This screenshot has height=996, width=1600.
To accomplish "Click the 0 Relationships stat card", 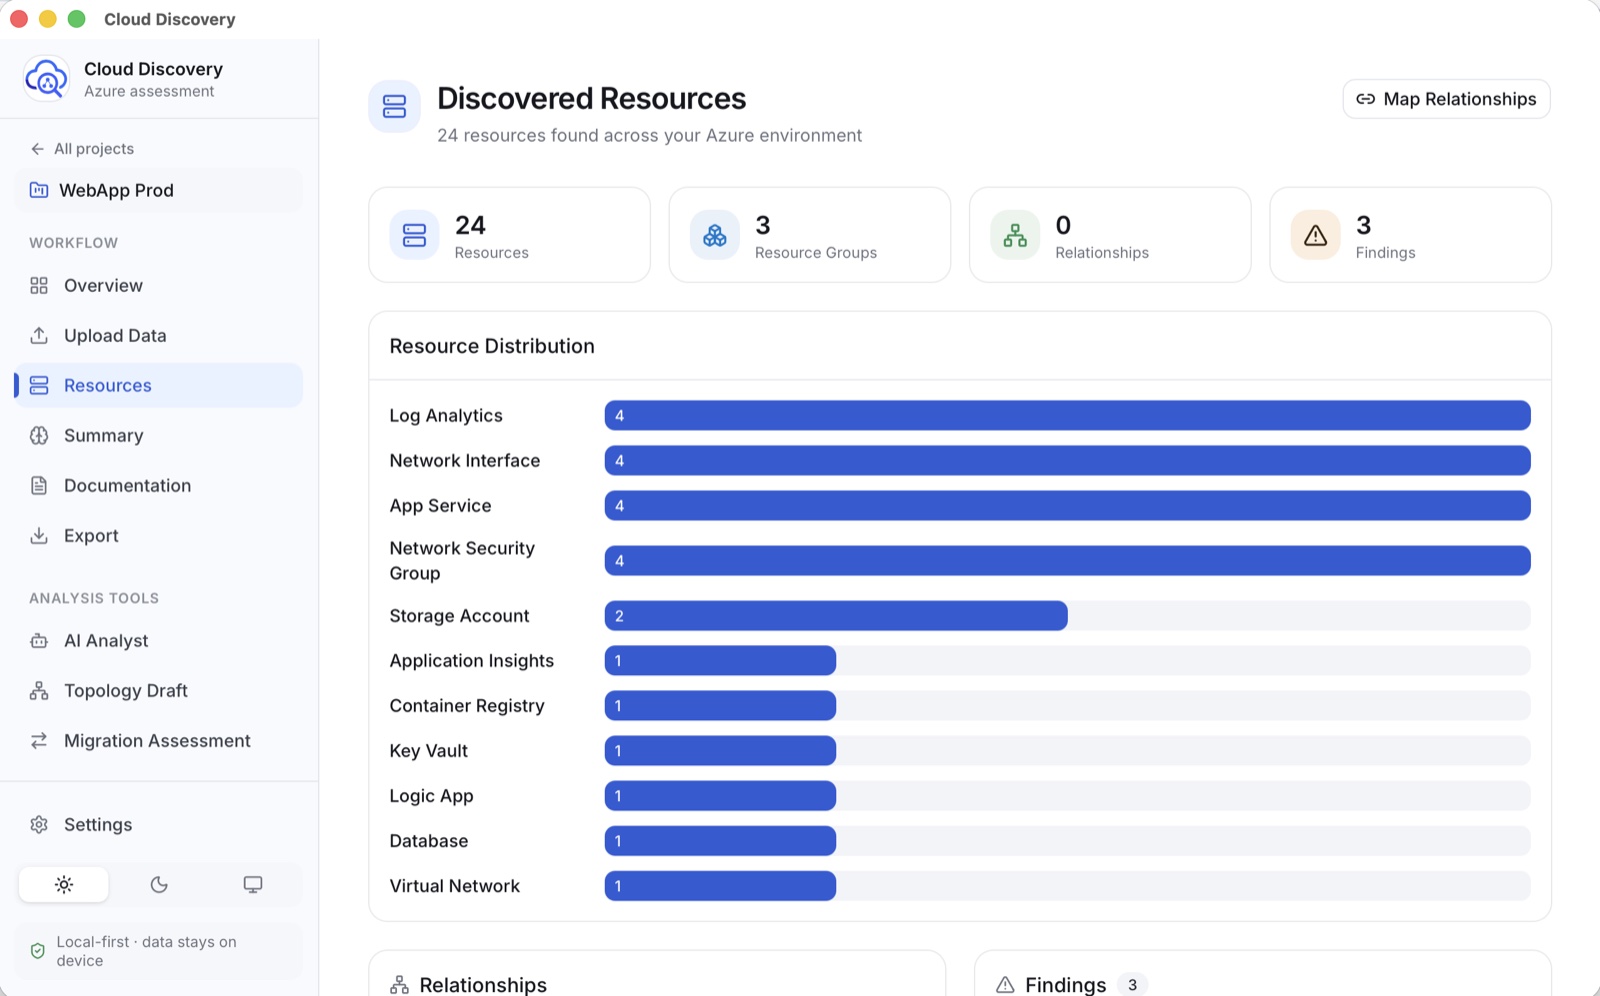I will pos(1110,235).
